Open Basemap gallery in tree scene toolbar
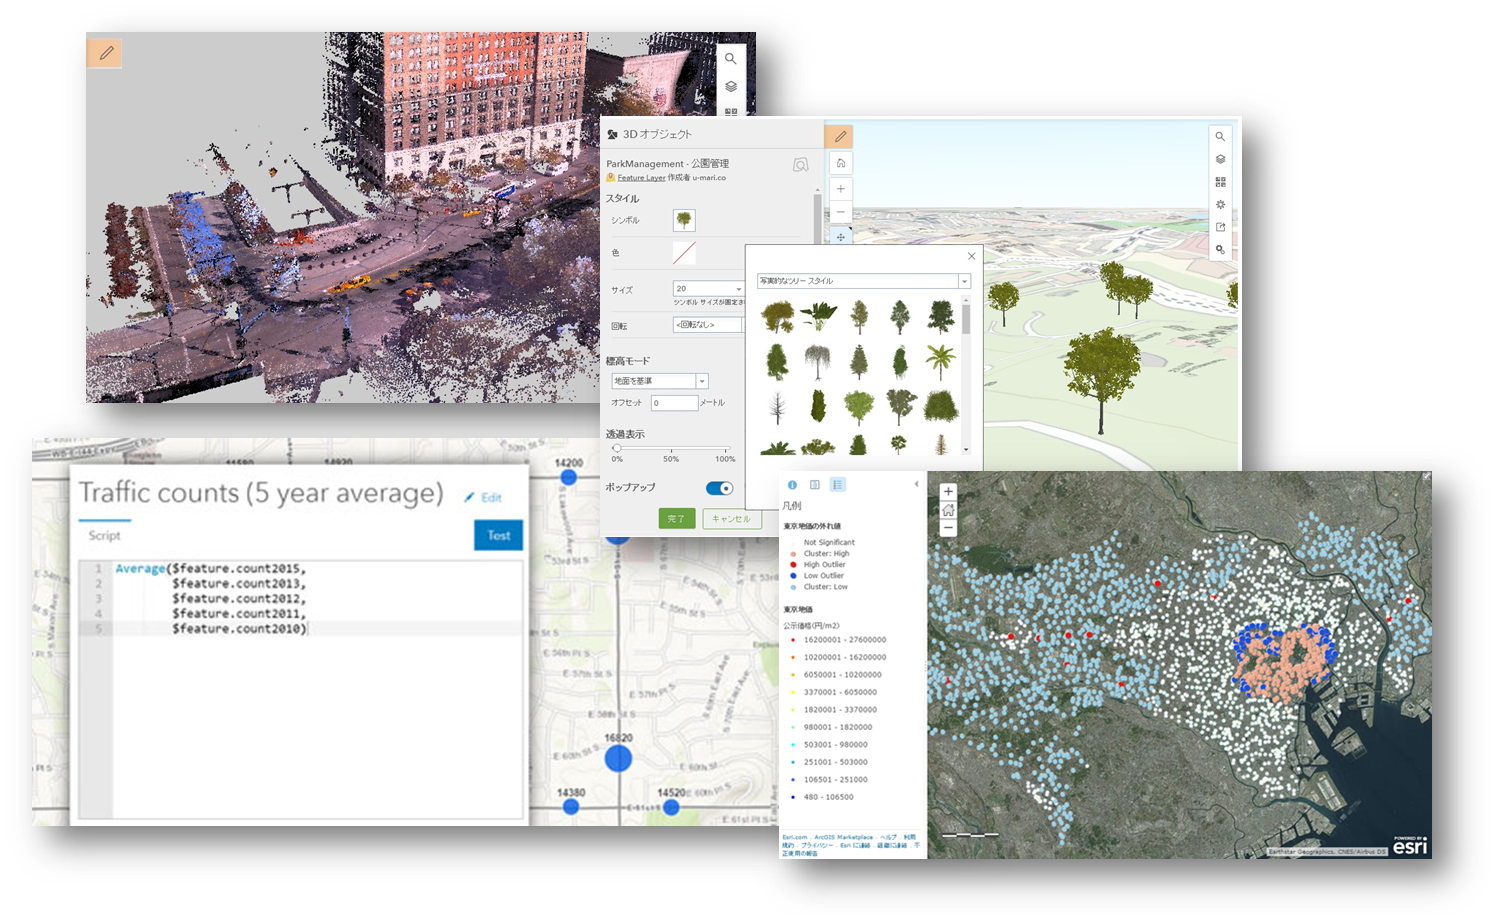This screenshot has height=924, width=1497. pos(1220,182)
